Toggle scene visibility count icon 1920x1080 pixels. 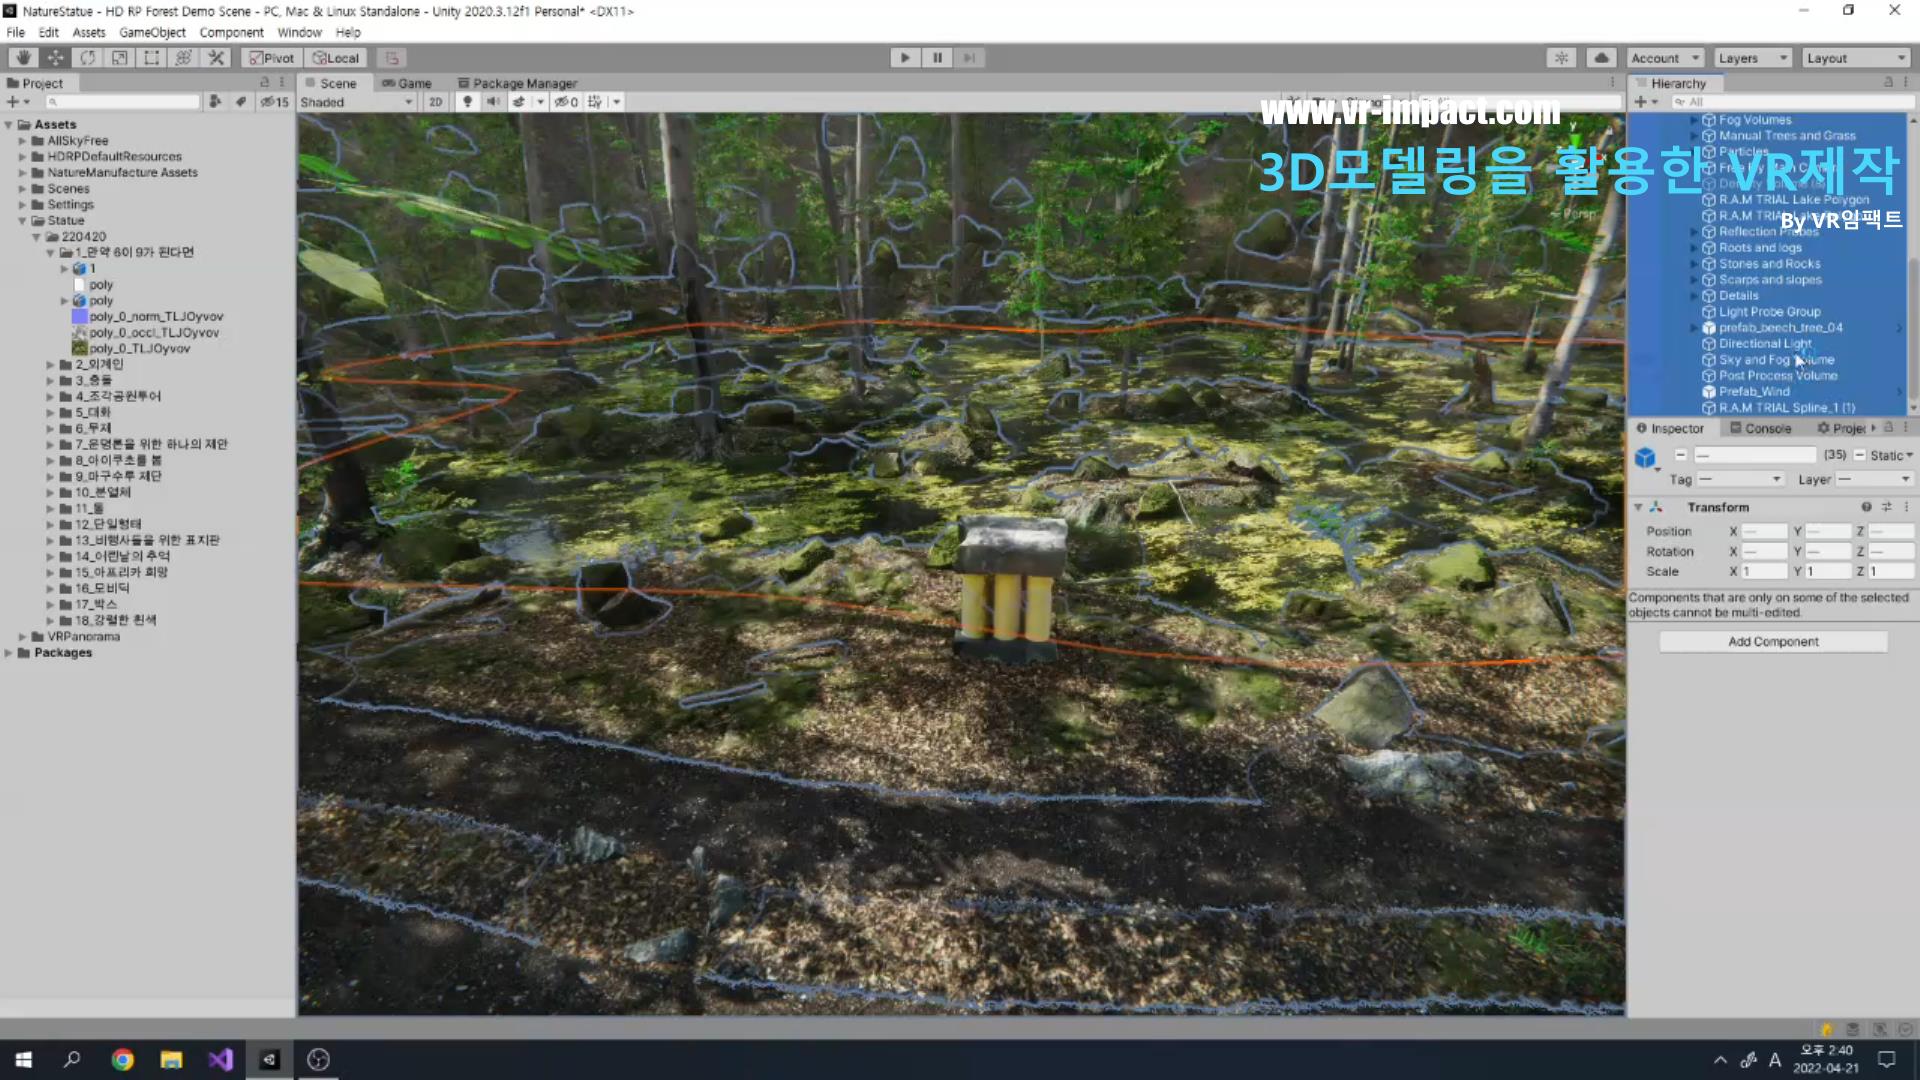pyautogui.click(x=567, y=102)
